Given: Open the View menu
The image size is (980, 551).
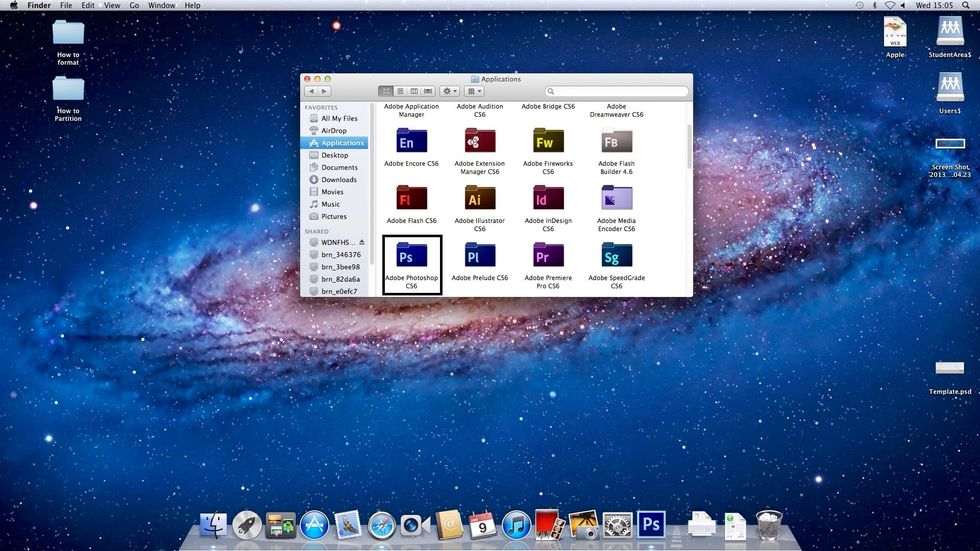Looking at the screenshot, I should [112, 5].
